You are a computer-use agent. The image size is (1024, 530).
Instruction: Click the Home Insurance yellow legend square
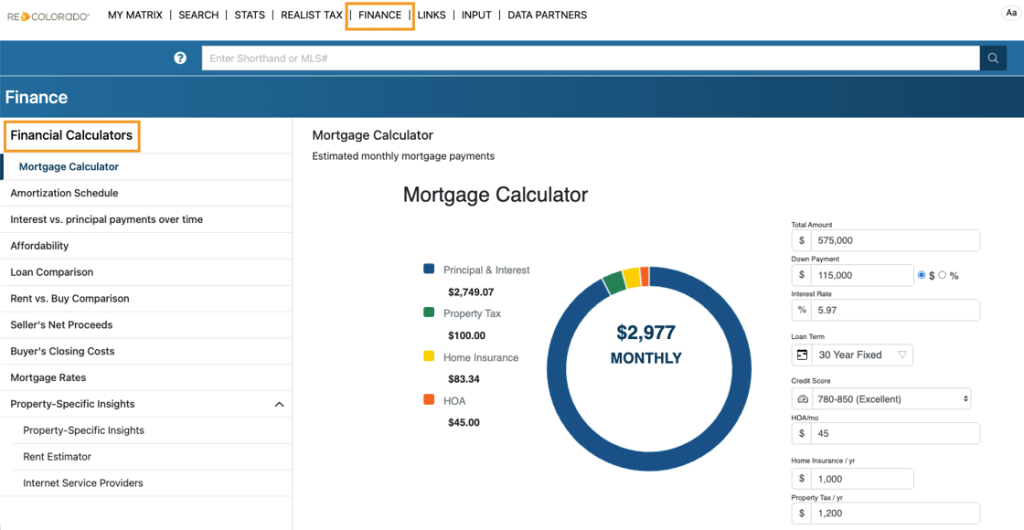(429, 357)
